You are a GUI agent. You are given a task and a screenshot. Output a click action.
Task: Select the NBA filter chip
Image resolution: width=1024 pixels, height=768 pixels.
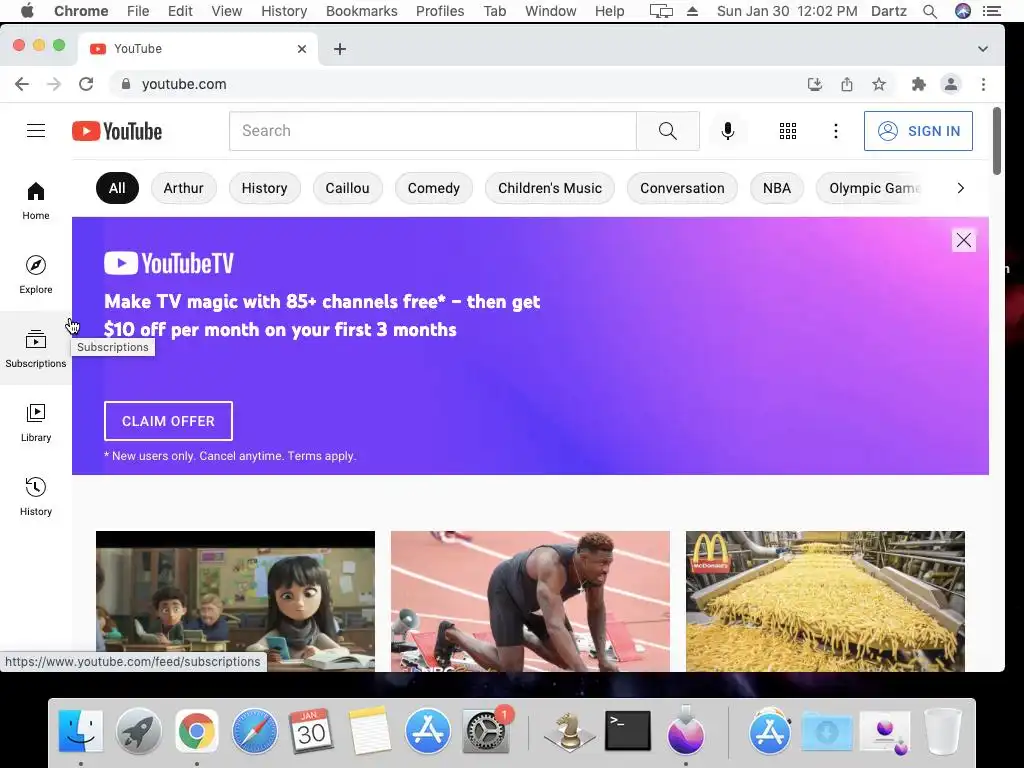click(x=776, y=188)
